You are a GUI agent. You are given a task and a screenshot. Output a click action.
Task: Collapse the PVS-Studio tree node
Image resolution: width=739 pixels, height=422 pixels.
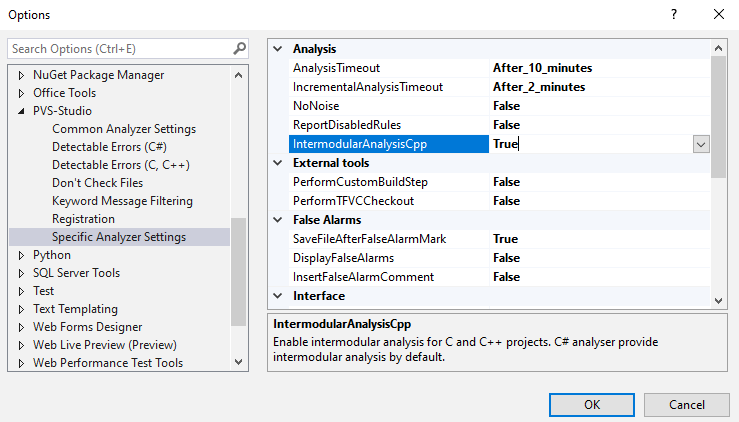pos(23,111)
